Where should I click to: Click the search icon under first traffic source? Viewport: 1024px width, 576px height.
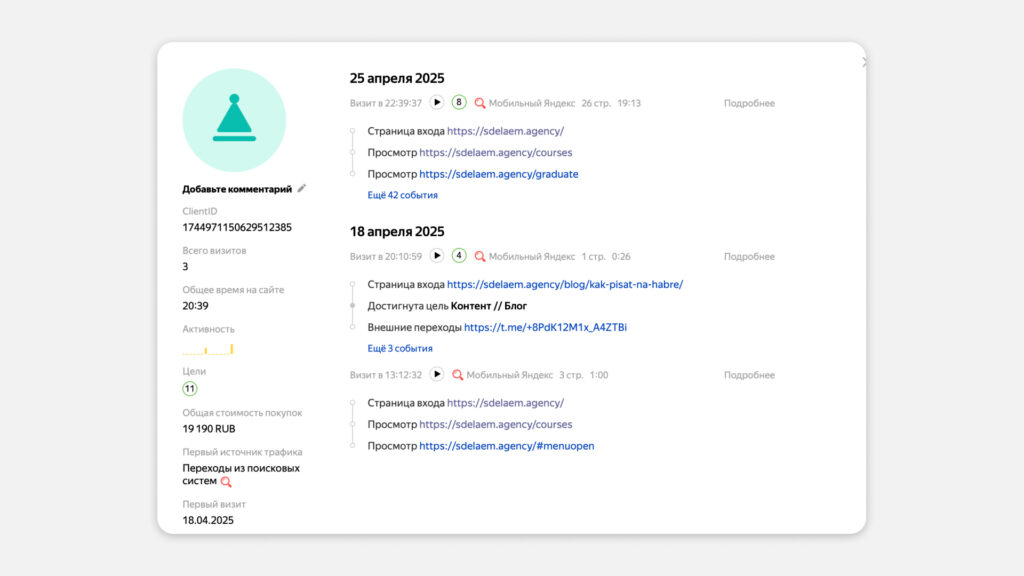tap(226, 482)
